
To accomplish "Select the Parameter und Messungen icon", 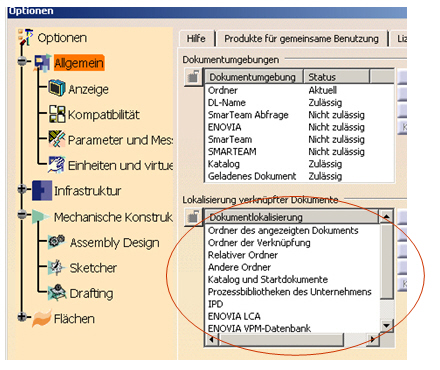I will 57,139.
